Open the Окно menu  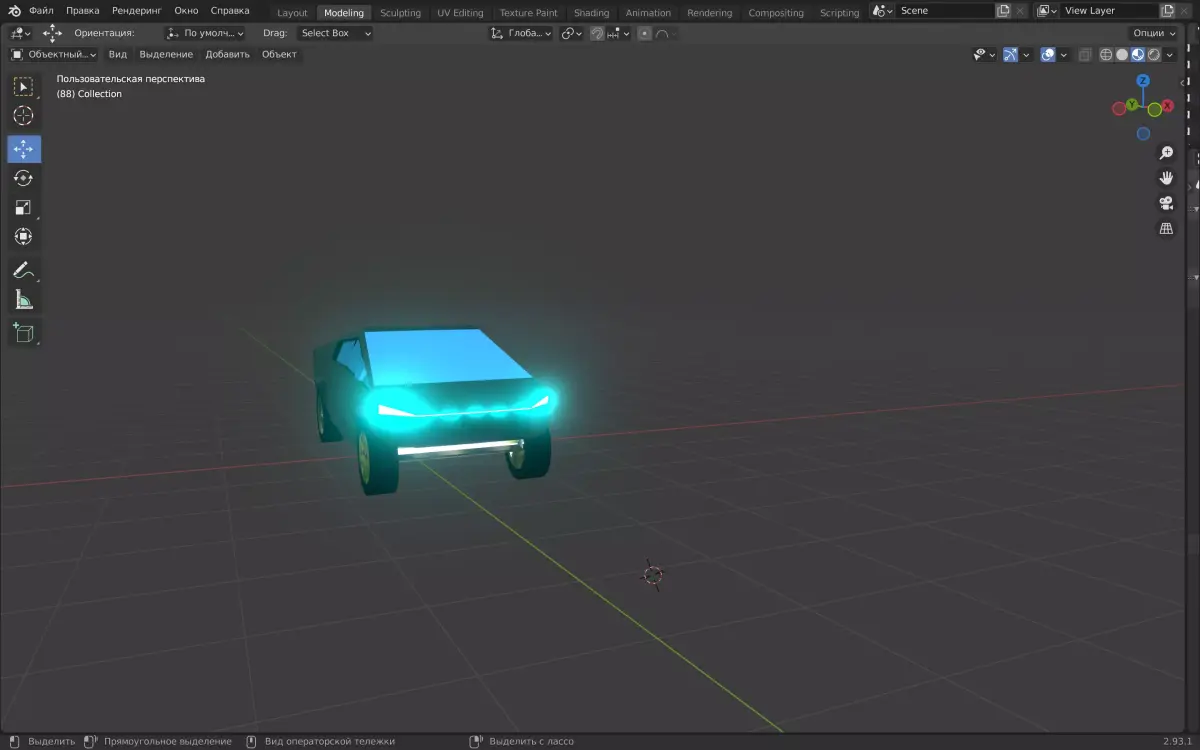tap(186, 11)
